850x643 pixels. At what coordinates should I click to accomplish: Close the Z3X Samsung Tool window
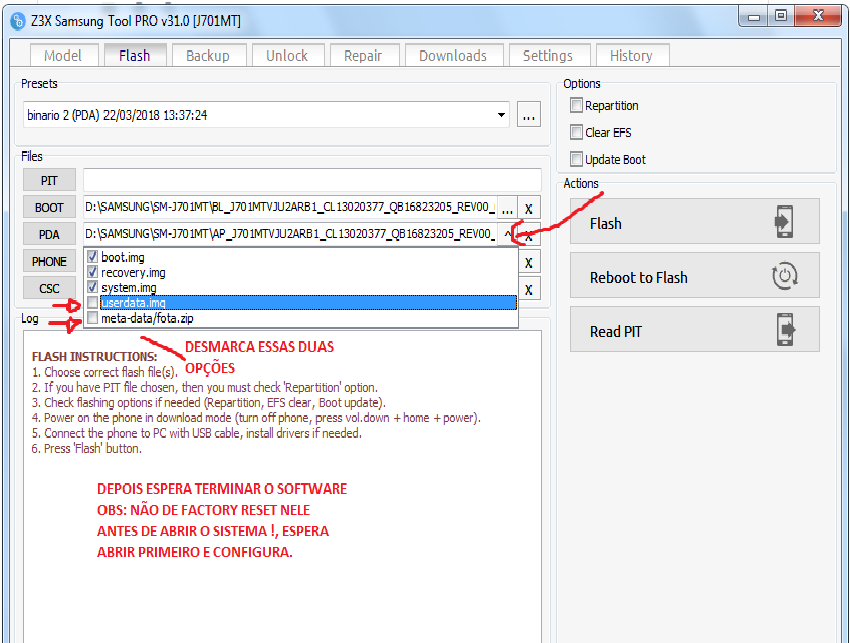coord(818,16)
